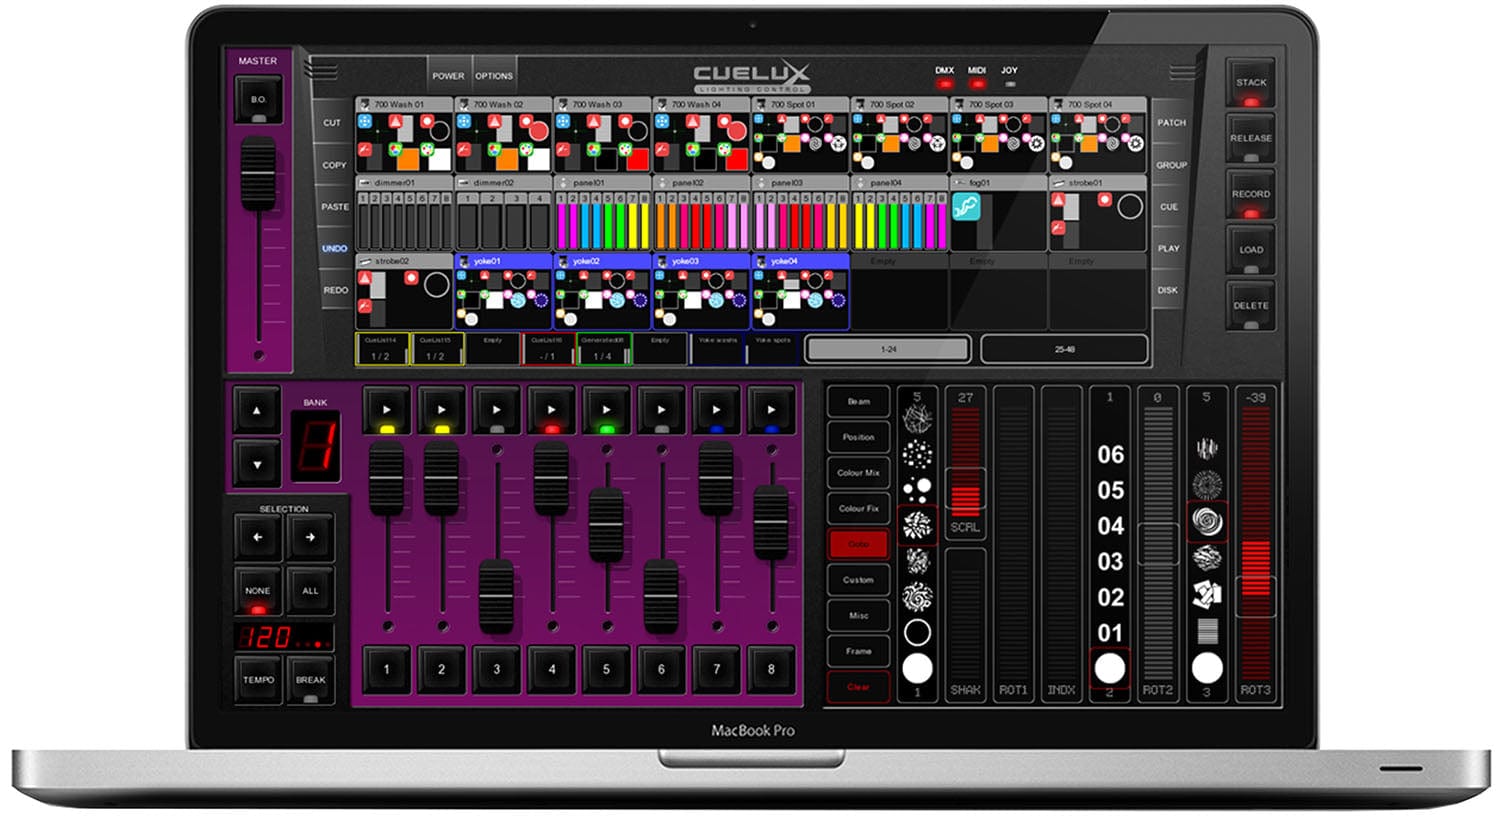Start the playback with the red indicator
The image size is (1500, 816).
tap(551, 409)
